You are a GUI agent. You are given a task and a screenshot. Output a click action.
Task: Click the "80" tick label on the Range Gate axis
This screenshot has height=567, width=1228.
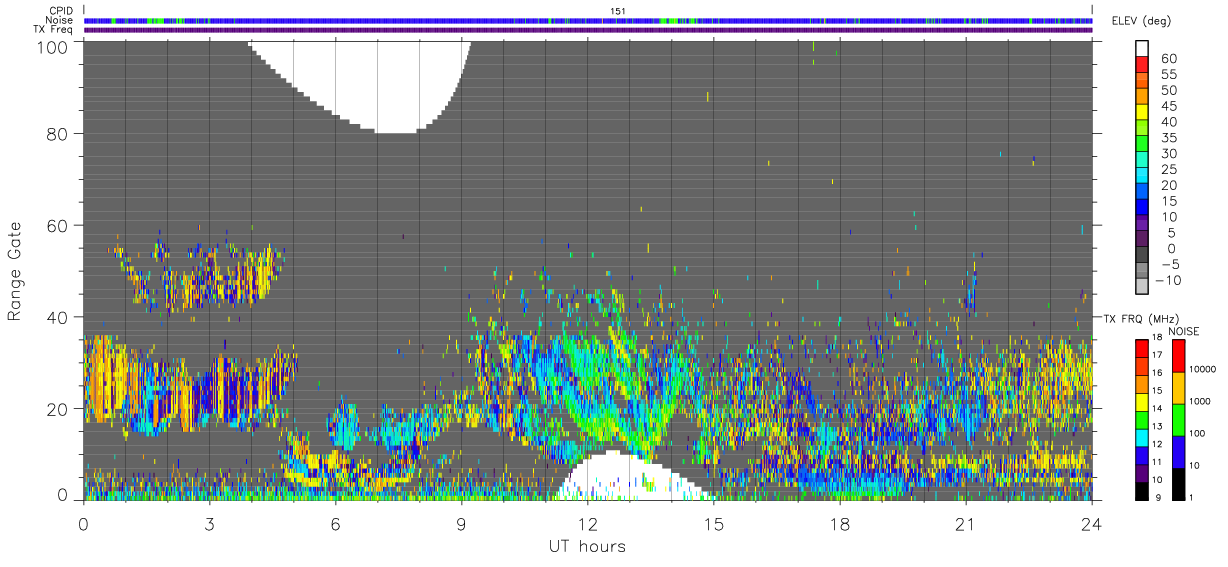58,134
